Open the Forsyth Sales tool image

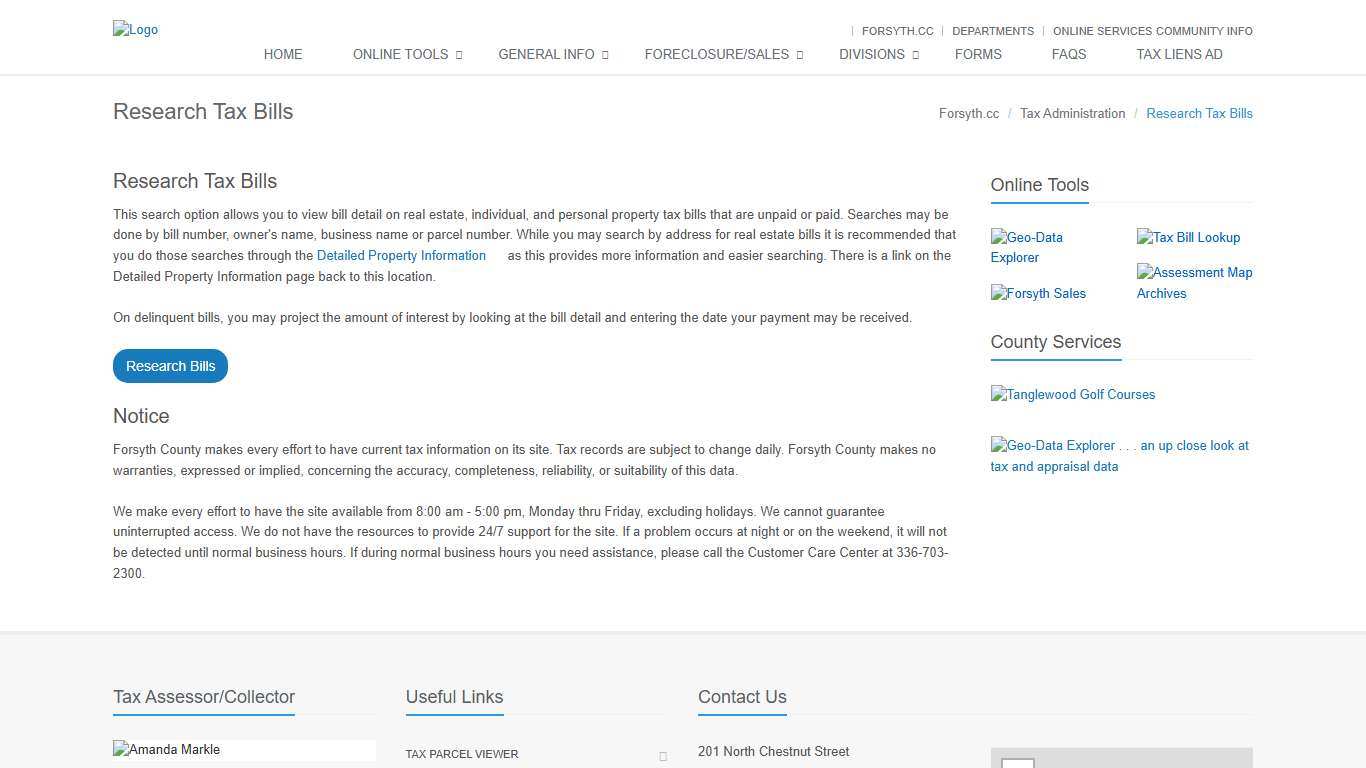pos(1038,294)
